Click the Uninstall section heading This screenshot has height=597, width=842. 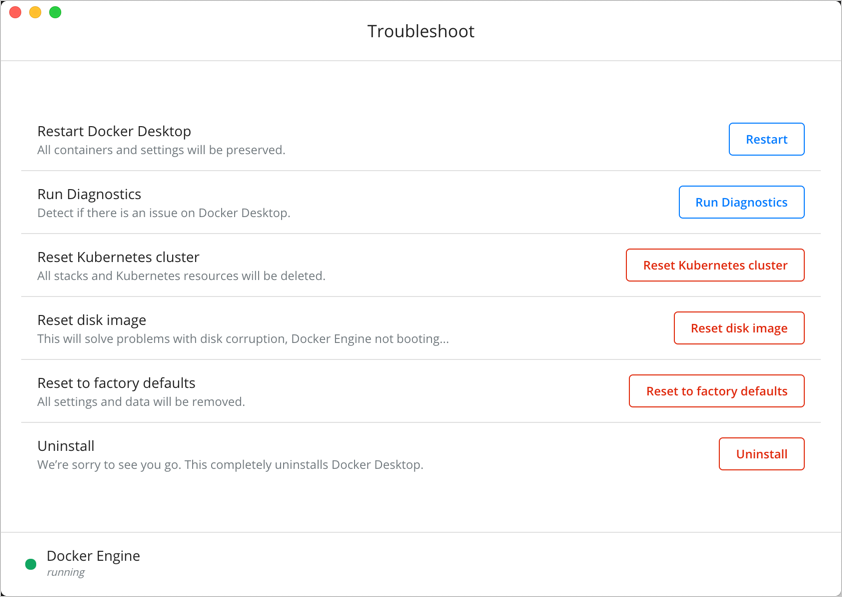[66, 446]
